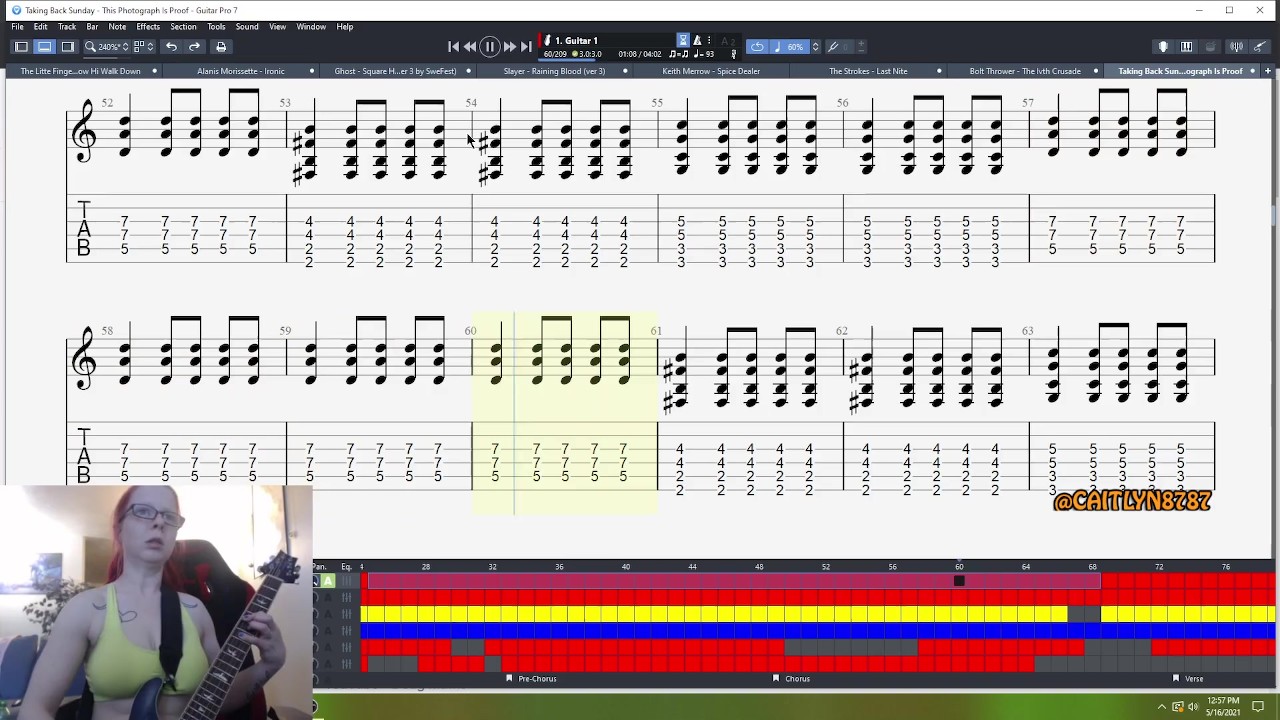Pause playback

[490, 47]
